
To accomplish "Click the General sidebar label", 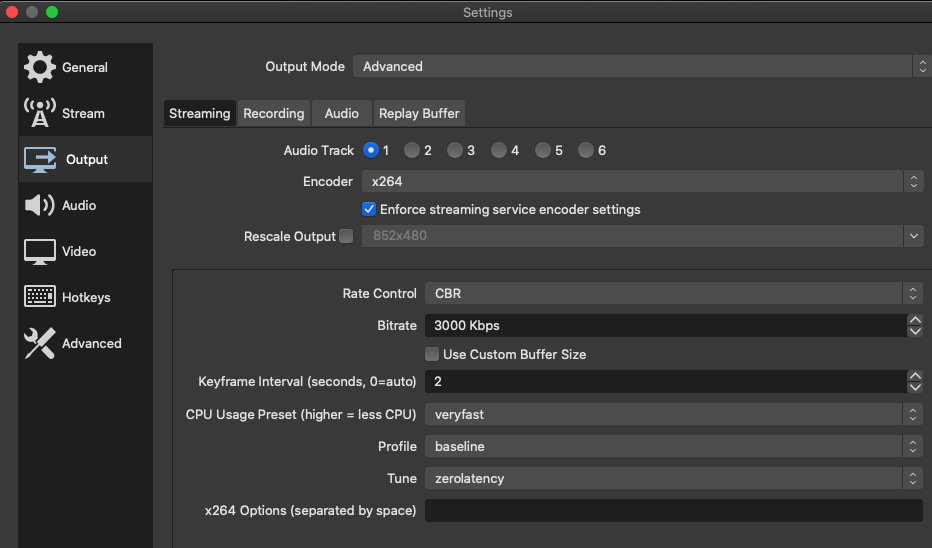I will tap(85, 67).
